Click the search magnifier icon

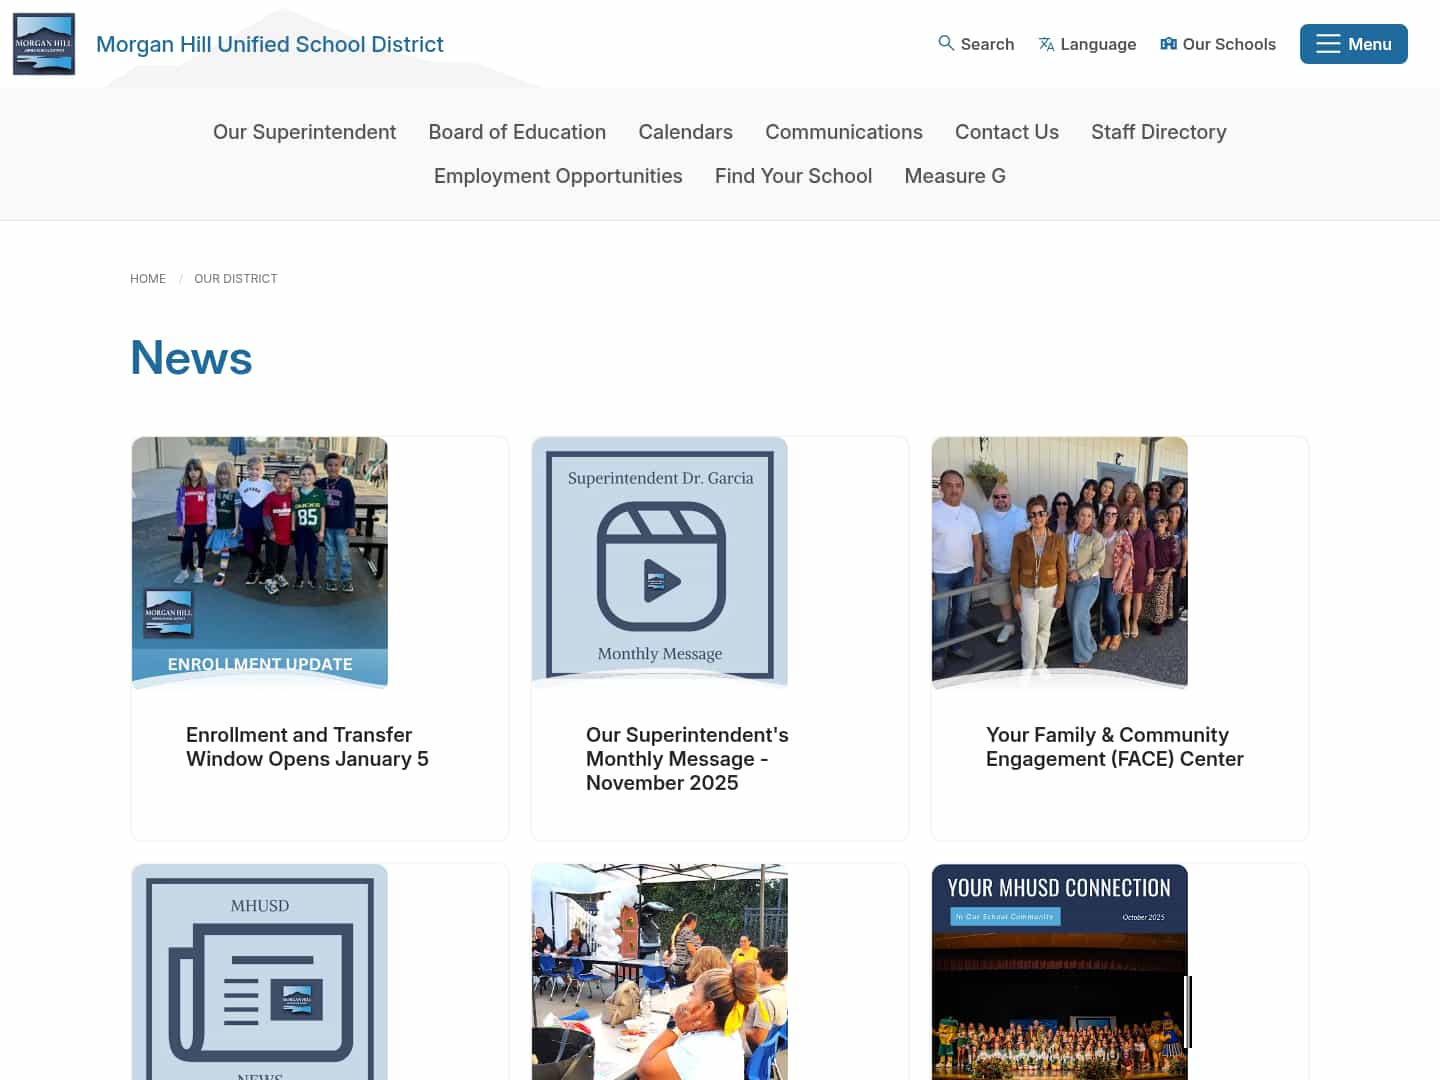945,44
